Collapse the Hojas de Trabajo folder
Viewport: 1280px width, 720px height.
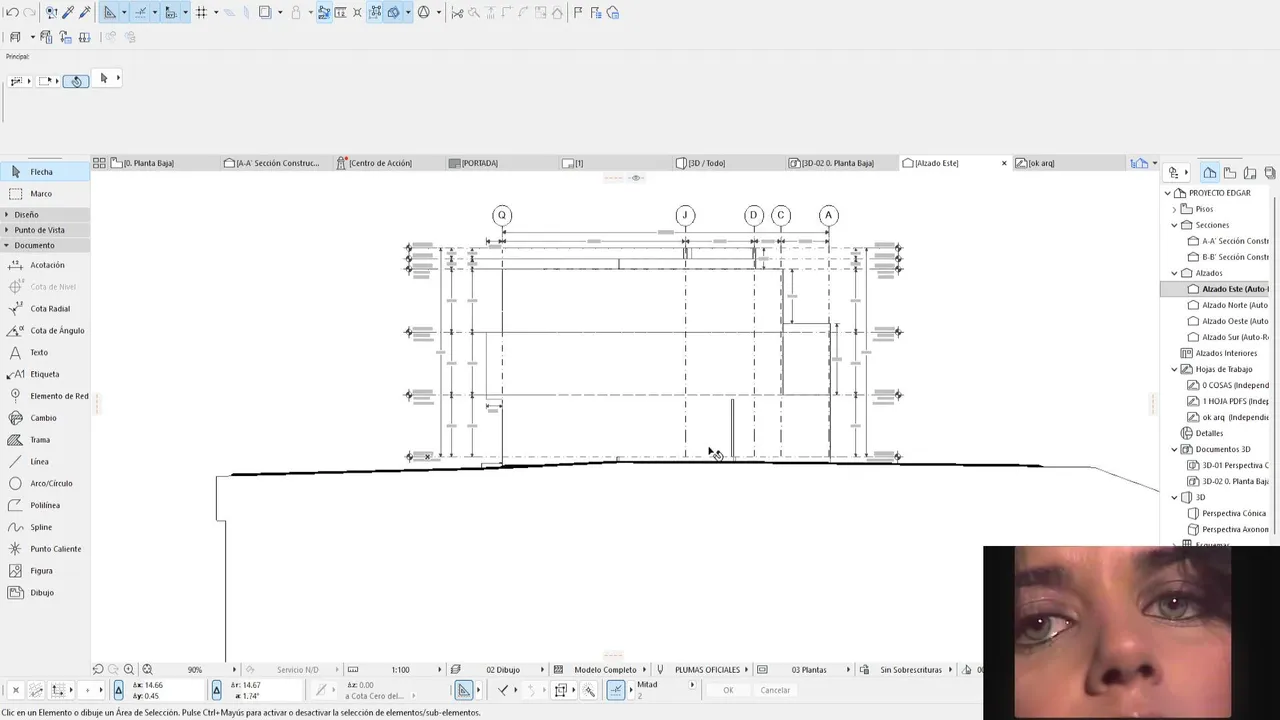[1175, 369]
